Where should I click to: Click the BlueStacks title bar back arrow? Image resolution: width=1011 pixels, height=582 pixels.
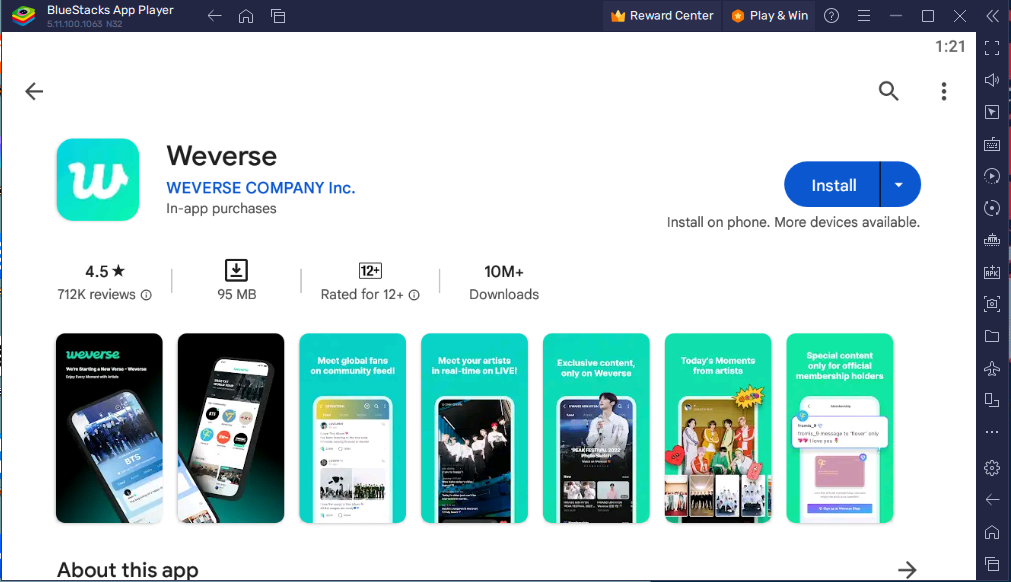[215, 16]
